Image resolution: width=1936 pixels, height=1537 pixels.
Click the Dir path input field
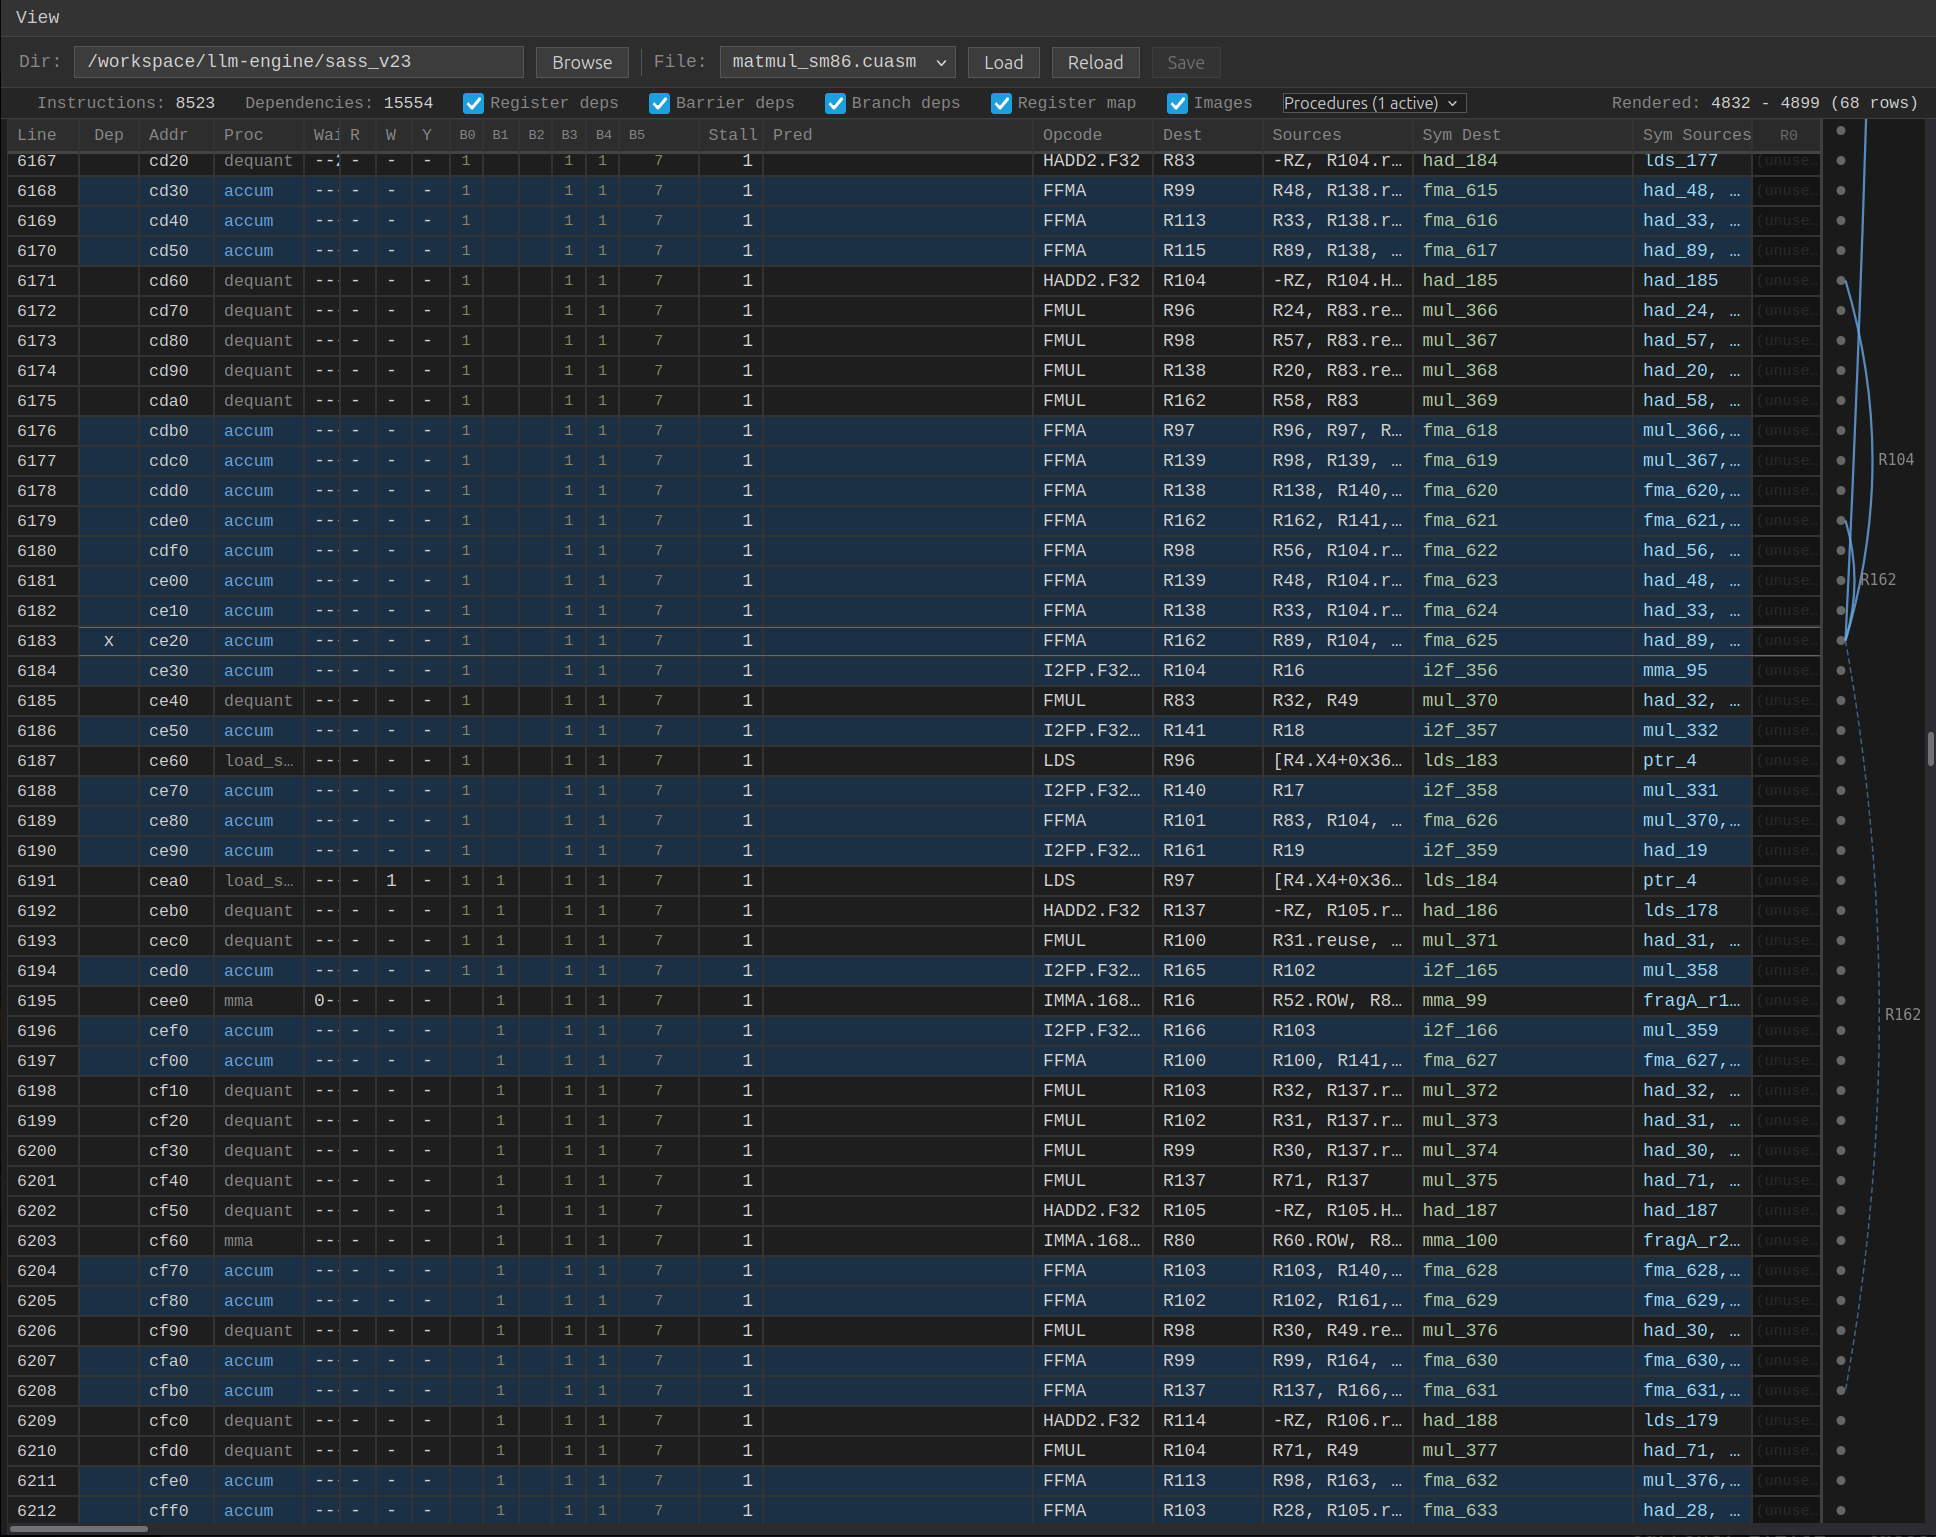[298, 62]
